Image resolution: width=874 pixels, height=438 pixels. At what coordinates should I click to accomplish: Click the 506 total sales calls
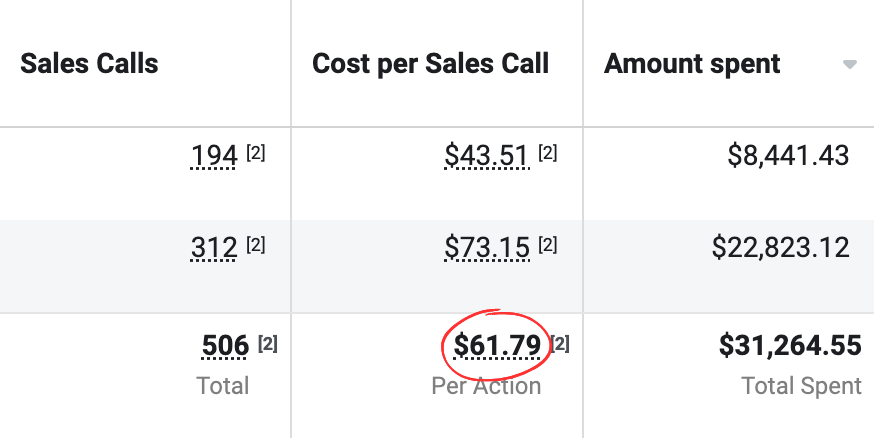225,346
